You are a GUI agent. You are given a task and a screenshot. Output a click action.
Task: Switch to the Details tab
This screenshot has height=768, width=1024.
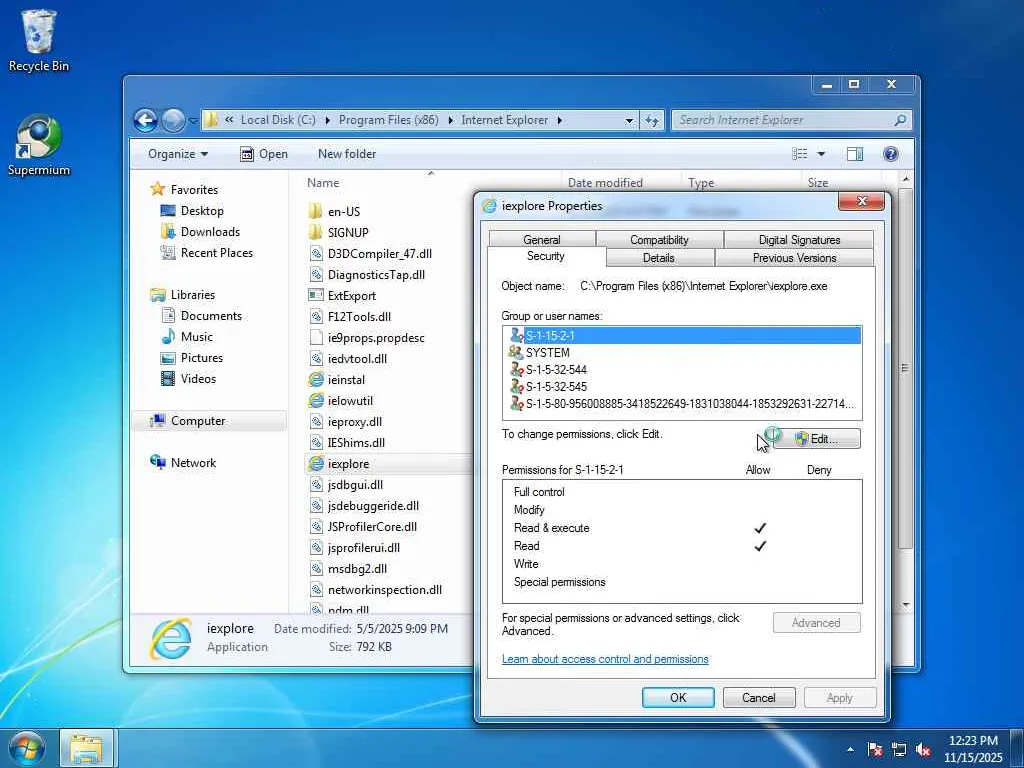tap(658, 258)
